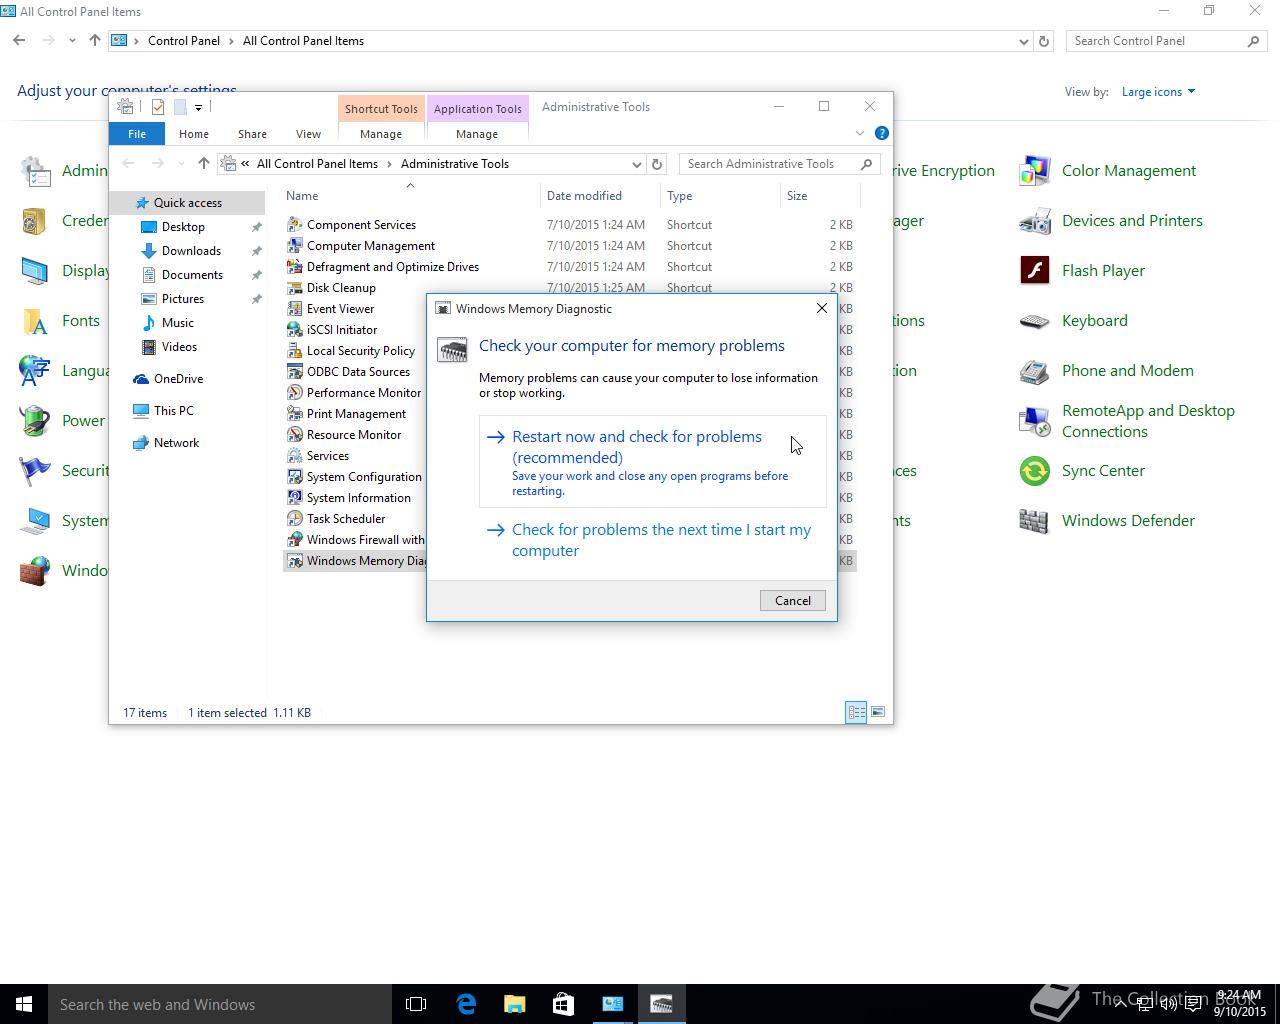Switch to Details view button in status bar
This screenshot has height=1024, width=1280.
click(856, 712)
